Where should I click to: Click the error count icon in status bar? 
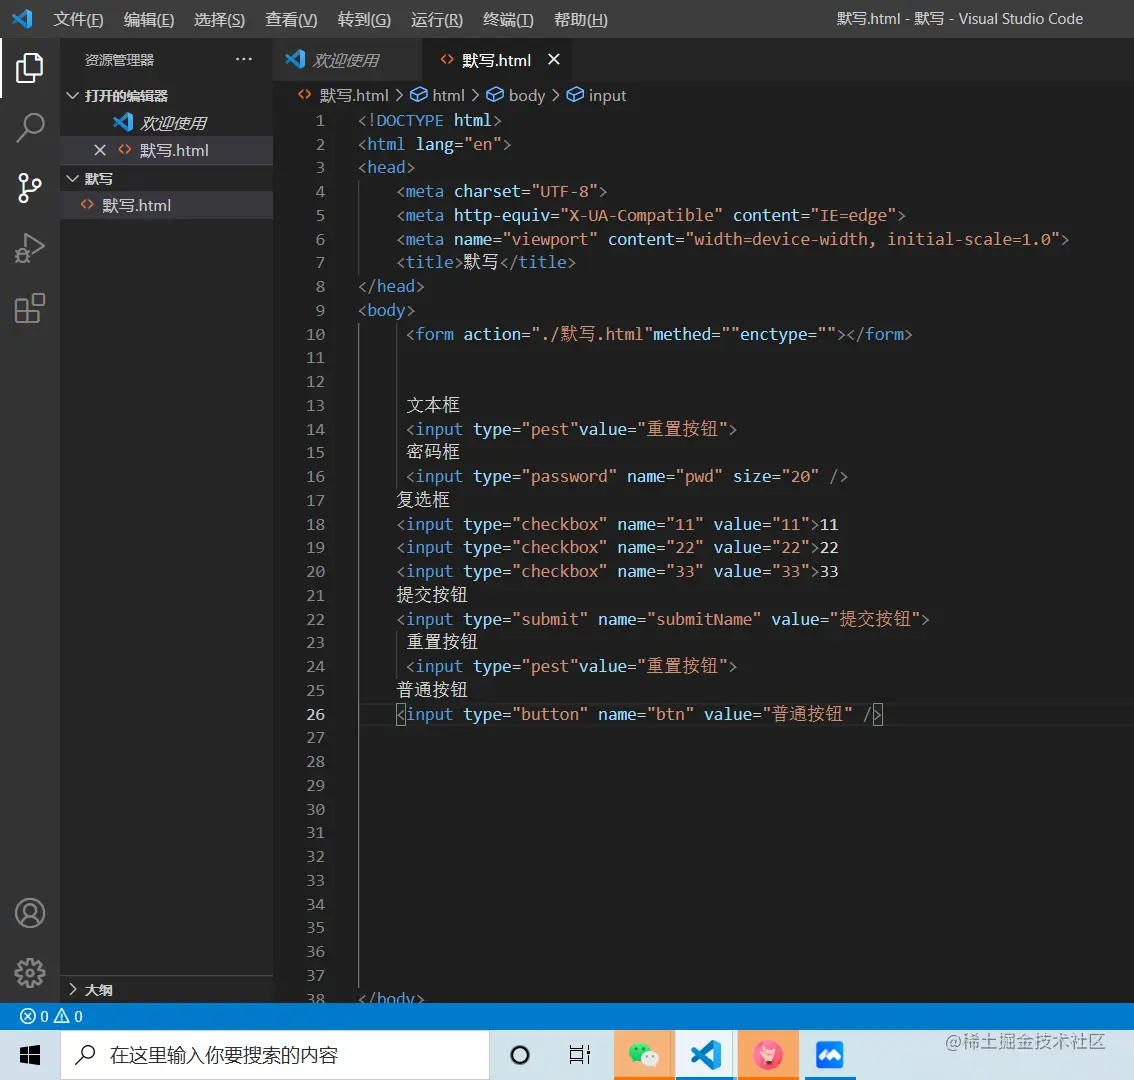point(27,1016)
